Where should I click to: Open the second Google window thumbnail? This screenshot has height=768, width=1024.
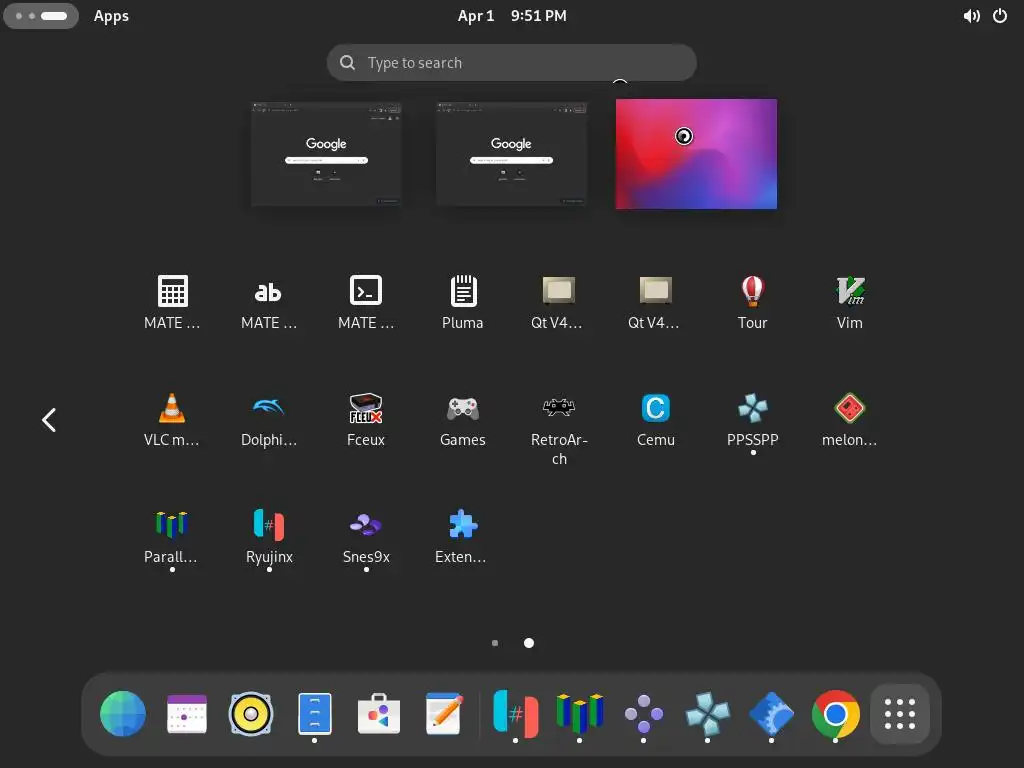(x=511, y=154)
